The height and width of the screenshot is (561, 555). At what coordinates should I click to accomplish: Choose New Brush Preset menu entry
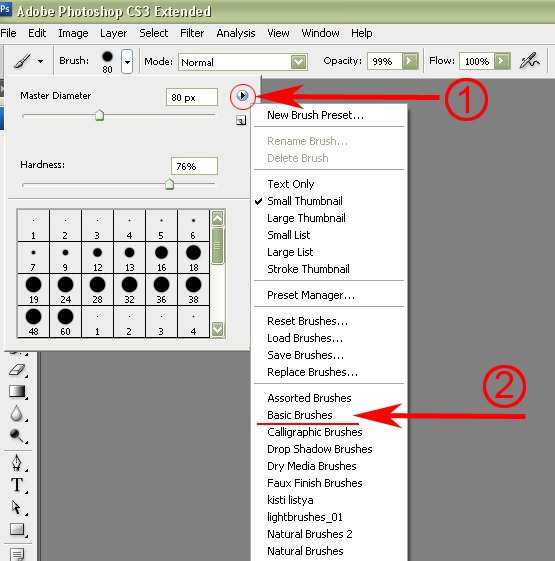point(315,115)
